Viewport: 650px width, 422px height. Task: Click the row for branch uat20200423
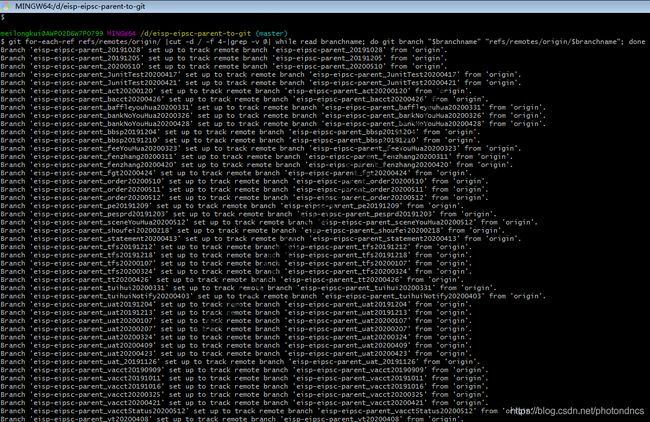pos(236,354)
